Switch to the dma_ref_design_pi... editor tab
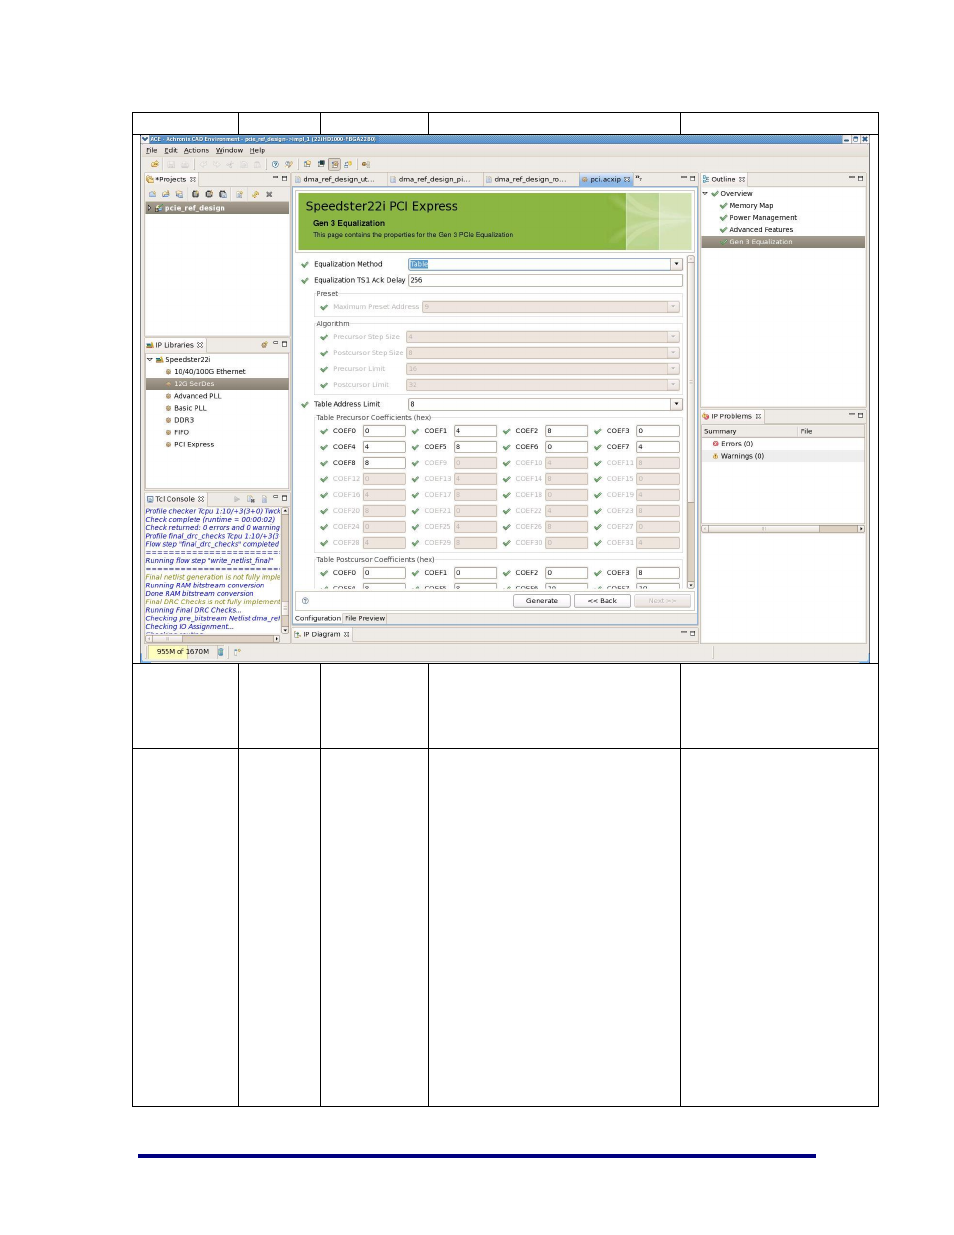 coord(433,180)
